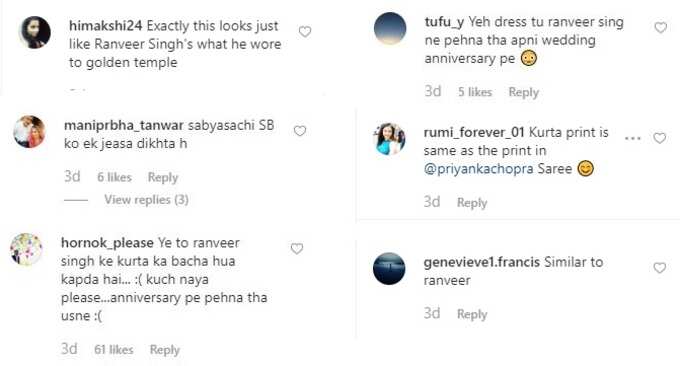
Task: Like himakshi24's comment with heart icon
Action: (x=305, y=32)
